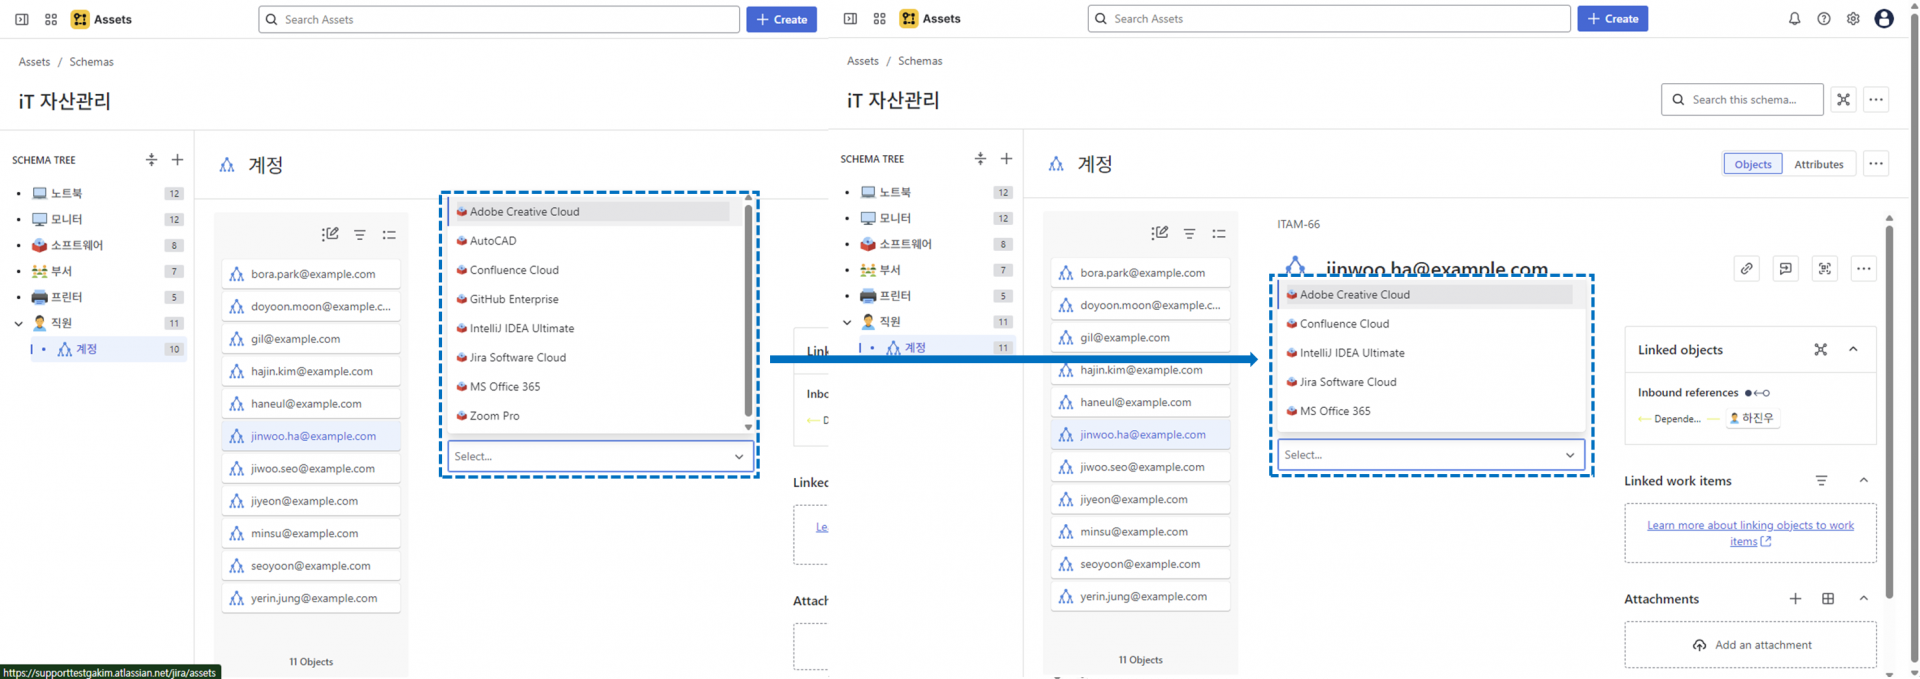1920x679 pixels.
Task: Click bulk edit icon in right object list
Action: click(x=1160, y=233)
